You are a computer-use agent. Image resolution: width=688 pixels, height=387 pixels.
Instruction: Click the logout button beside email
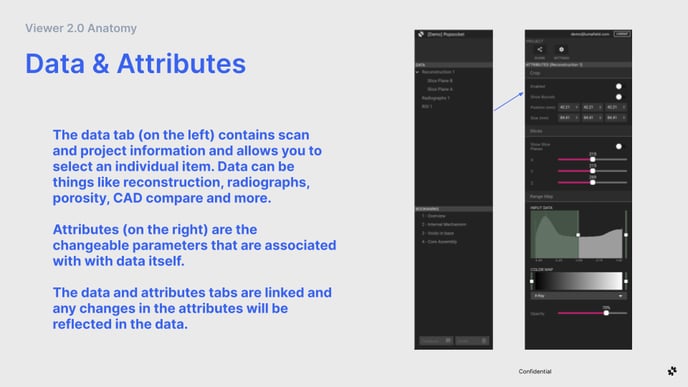[x=622, y=34]
